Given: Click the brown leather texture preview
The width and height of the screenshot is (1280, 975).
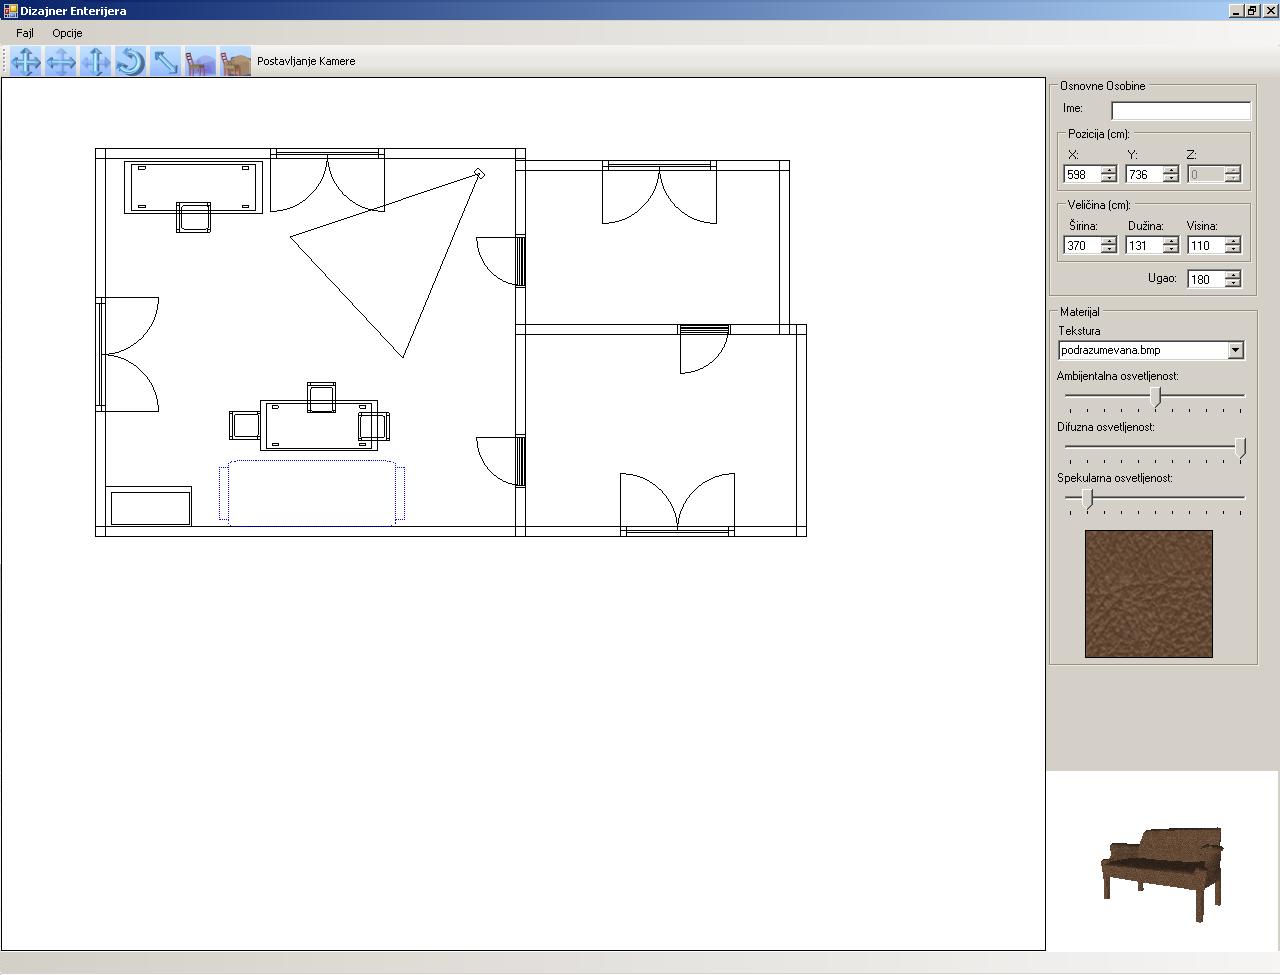Looking at the screenshot, I should pyautogui.click(x=1148, y=594).
